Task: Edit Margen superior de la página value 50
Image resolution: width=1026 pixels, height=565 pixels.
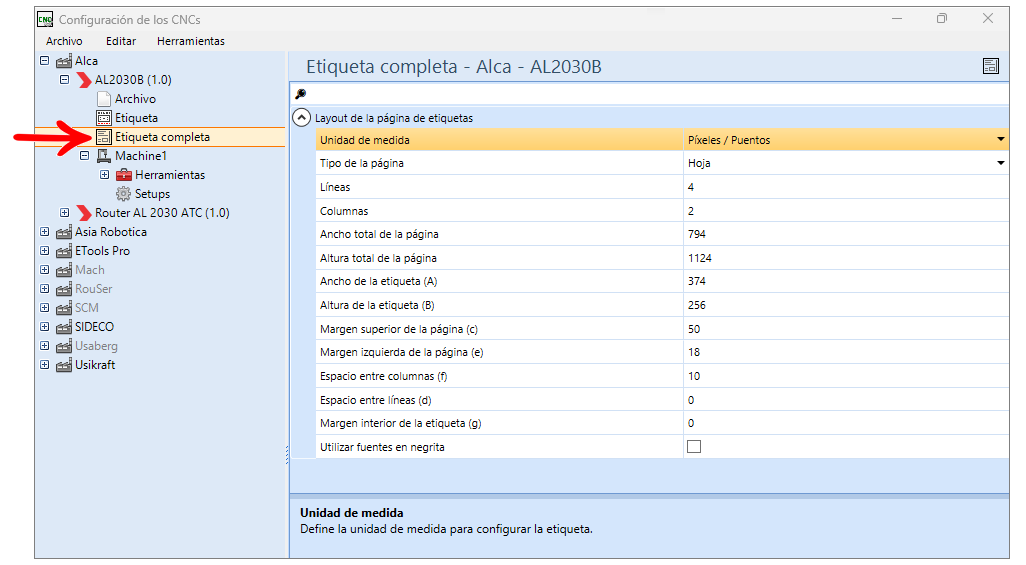Action: (x=845, y=329)
